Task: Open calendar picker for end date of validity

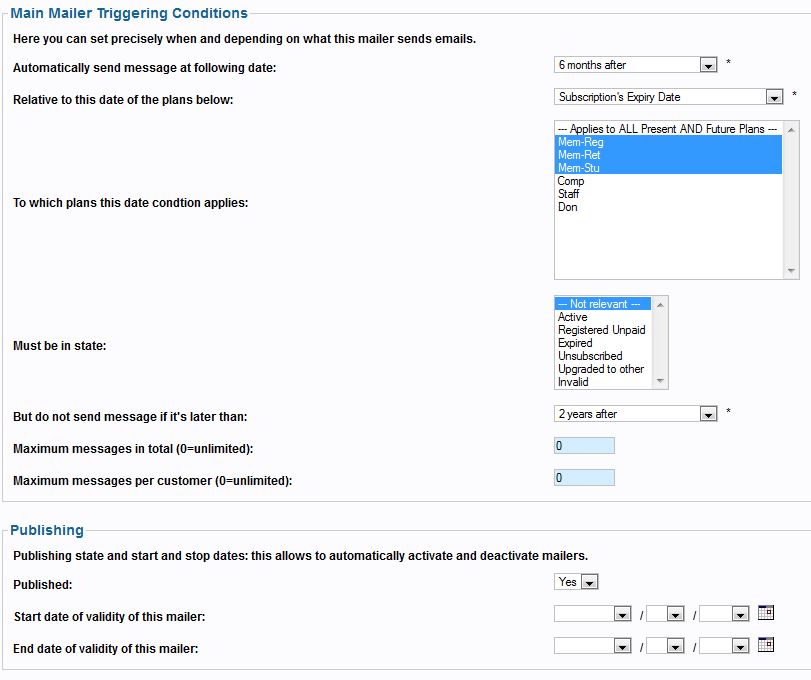Action: [765, 645]
